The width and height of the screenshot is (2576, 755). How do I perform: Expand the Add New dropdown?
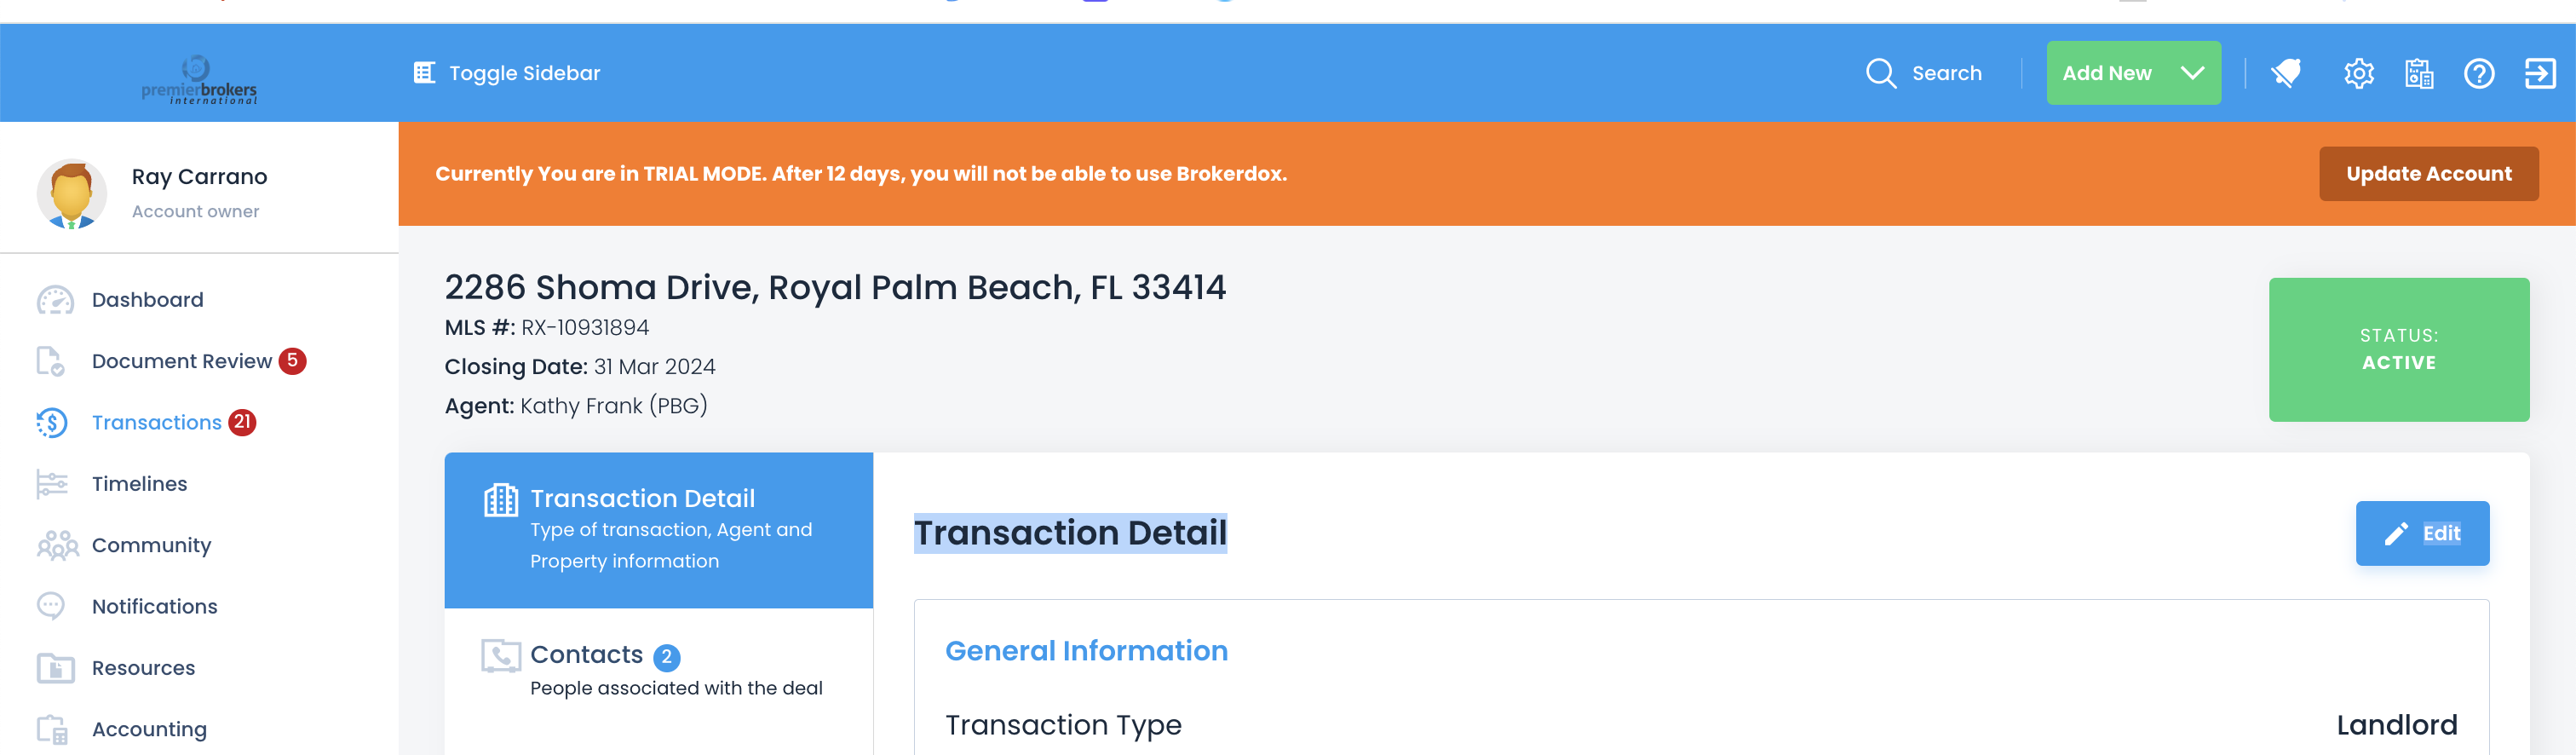pyautogui.click(x=2133, y=73)
